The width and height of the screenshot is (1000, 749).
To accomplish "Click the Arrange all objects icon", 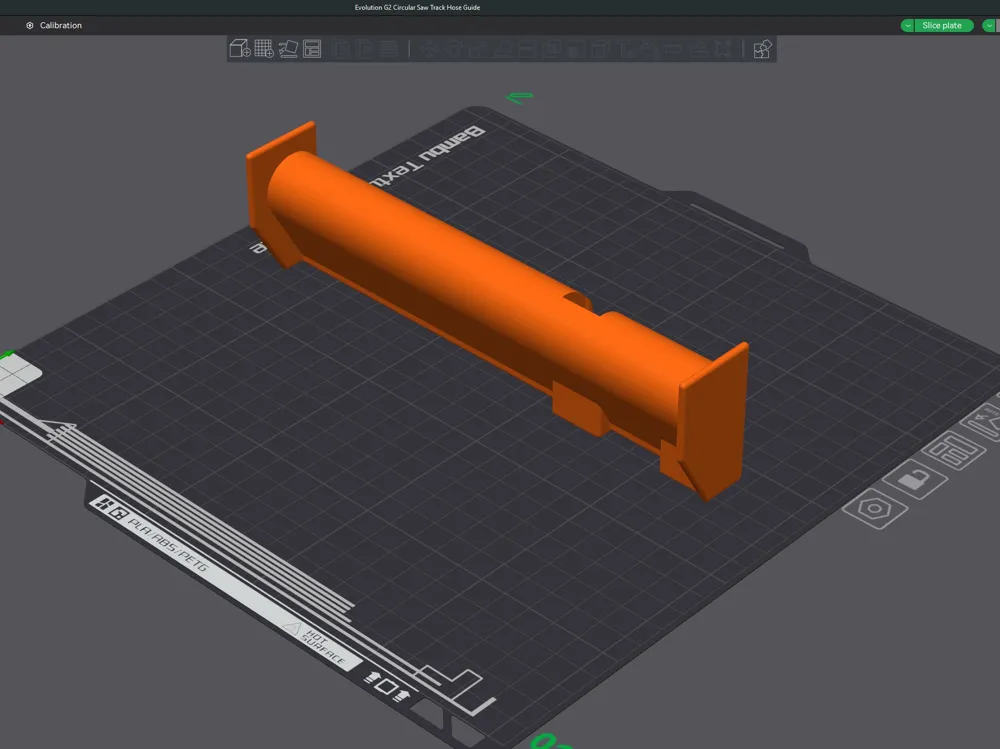I will pyautogui.click(x=312, y=48).
